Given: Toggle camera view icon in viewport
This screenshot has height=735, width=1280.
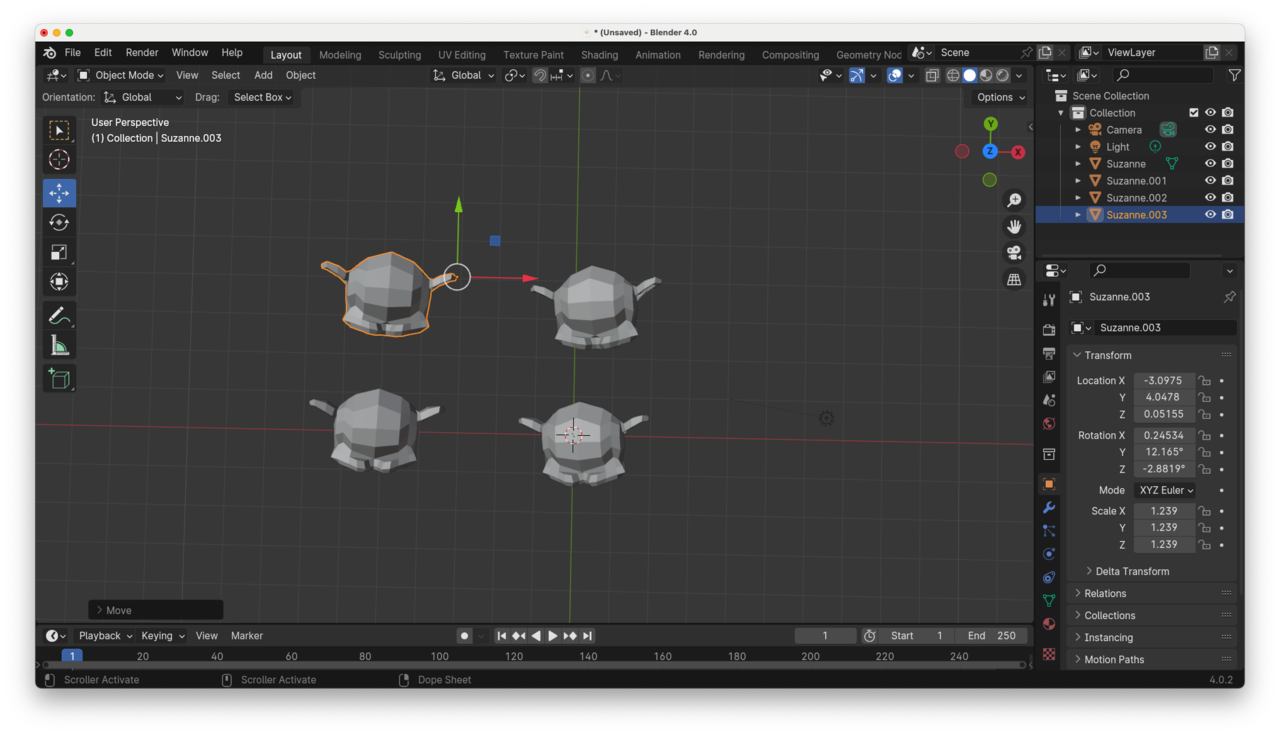Looking at the screenshot, I should click(1014, 253).
